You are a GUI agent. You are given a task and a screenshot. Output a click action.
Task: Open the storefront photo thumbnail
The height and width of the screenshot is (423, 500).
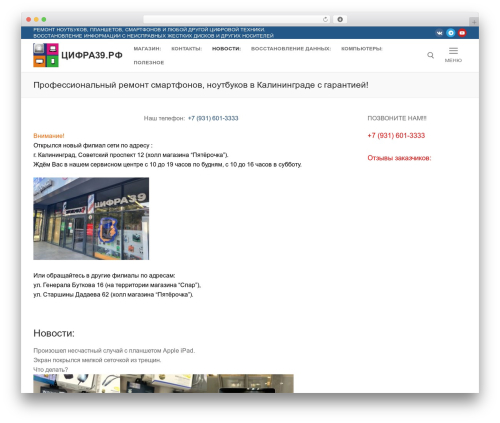coord(91,218)
